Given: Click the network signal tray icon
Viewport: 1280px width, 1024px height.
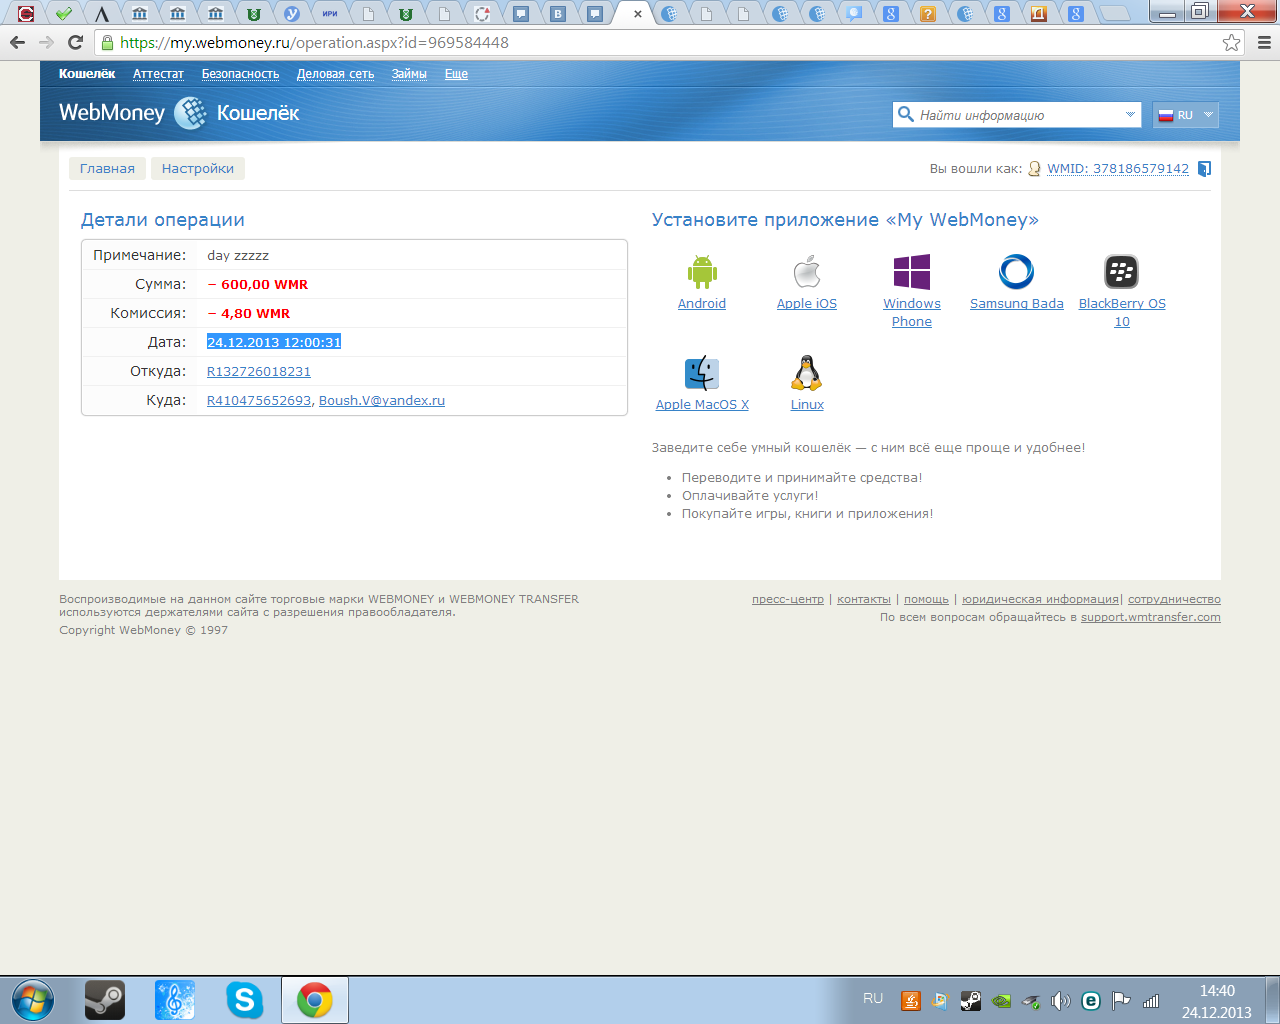Looking at the screenshot, I should [1151, 1000].
